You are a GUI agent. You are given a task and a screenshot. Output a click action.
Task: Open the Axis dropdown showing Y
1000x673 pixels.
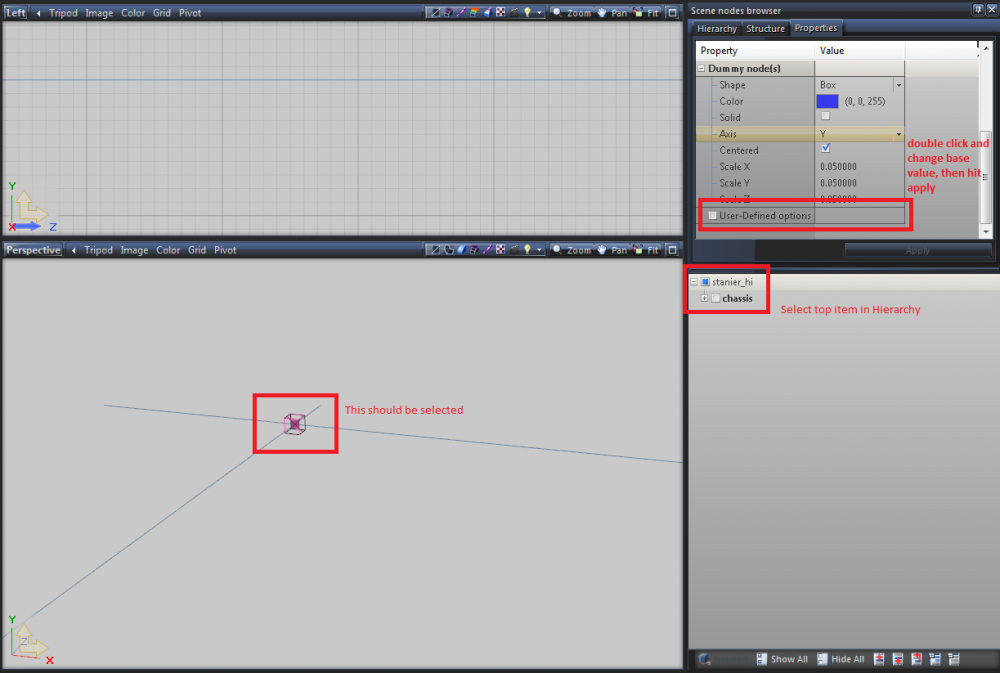coord(899,134)
